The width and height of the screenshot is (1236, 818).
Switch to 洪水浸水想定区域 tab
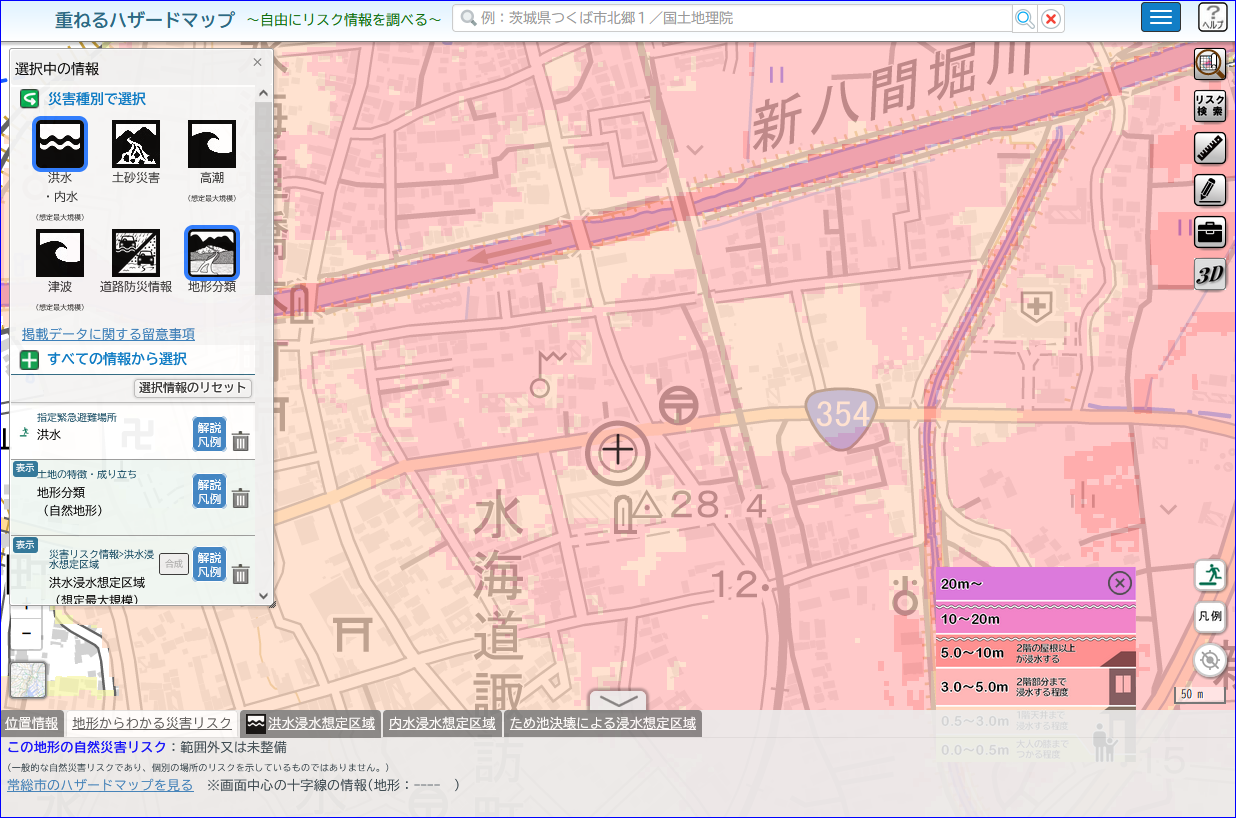(x=311, y=723)
